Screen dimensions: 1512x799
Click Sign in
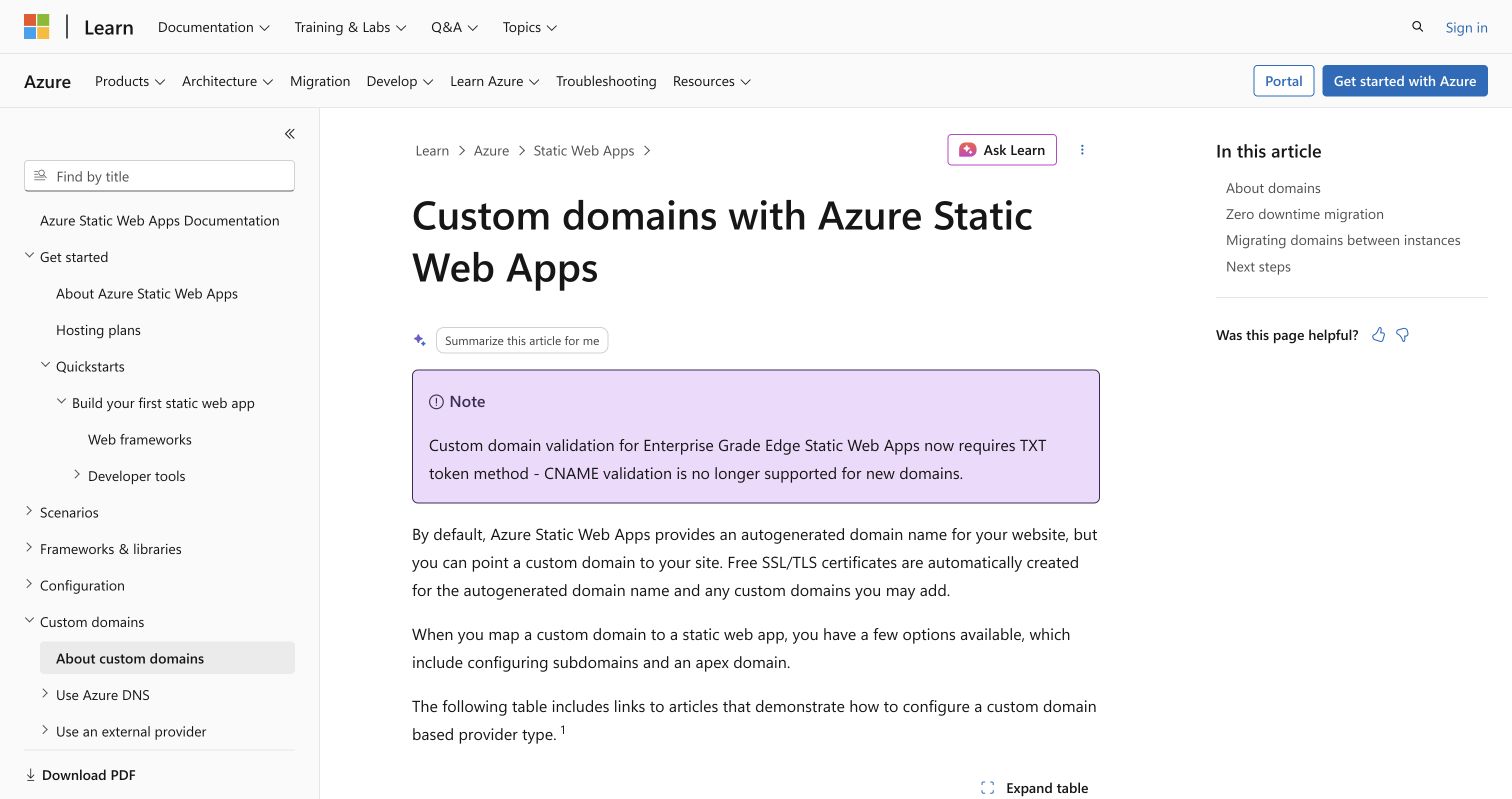pos(1466,27)
